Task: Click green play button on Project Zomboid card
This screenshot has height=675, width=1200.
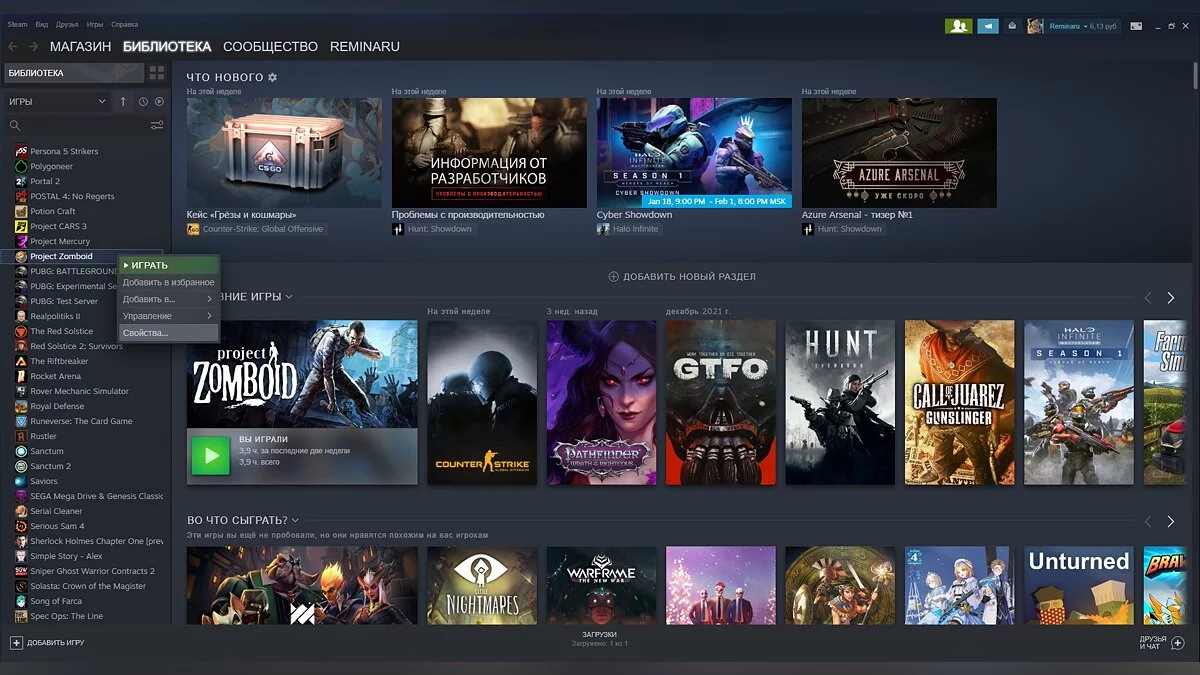Action: pyautogui.click(x=211, y=456)
